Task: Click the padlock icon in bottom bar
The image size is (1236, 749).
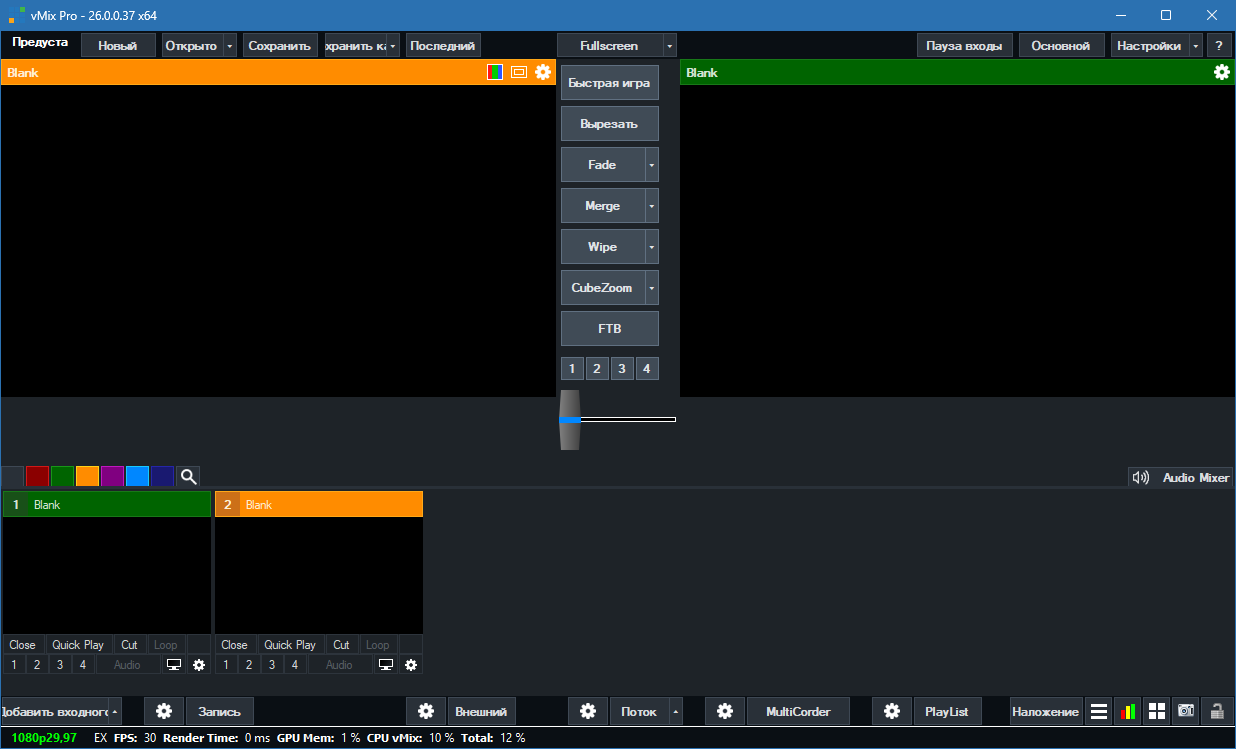Action: pyautogui.click(x=1217, y=711)
